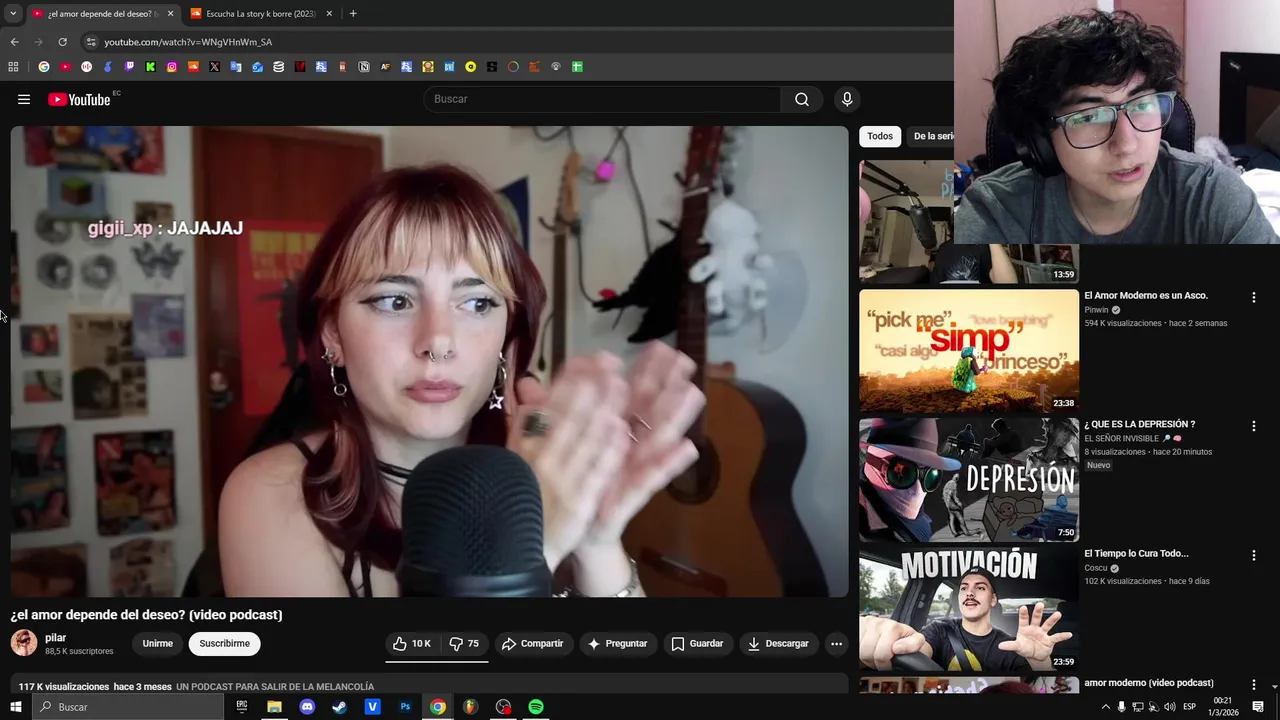Open the Twitch bookmark
Screen dimensions: 1280x720
[129, 67]
